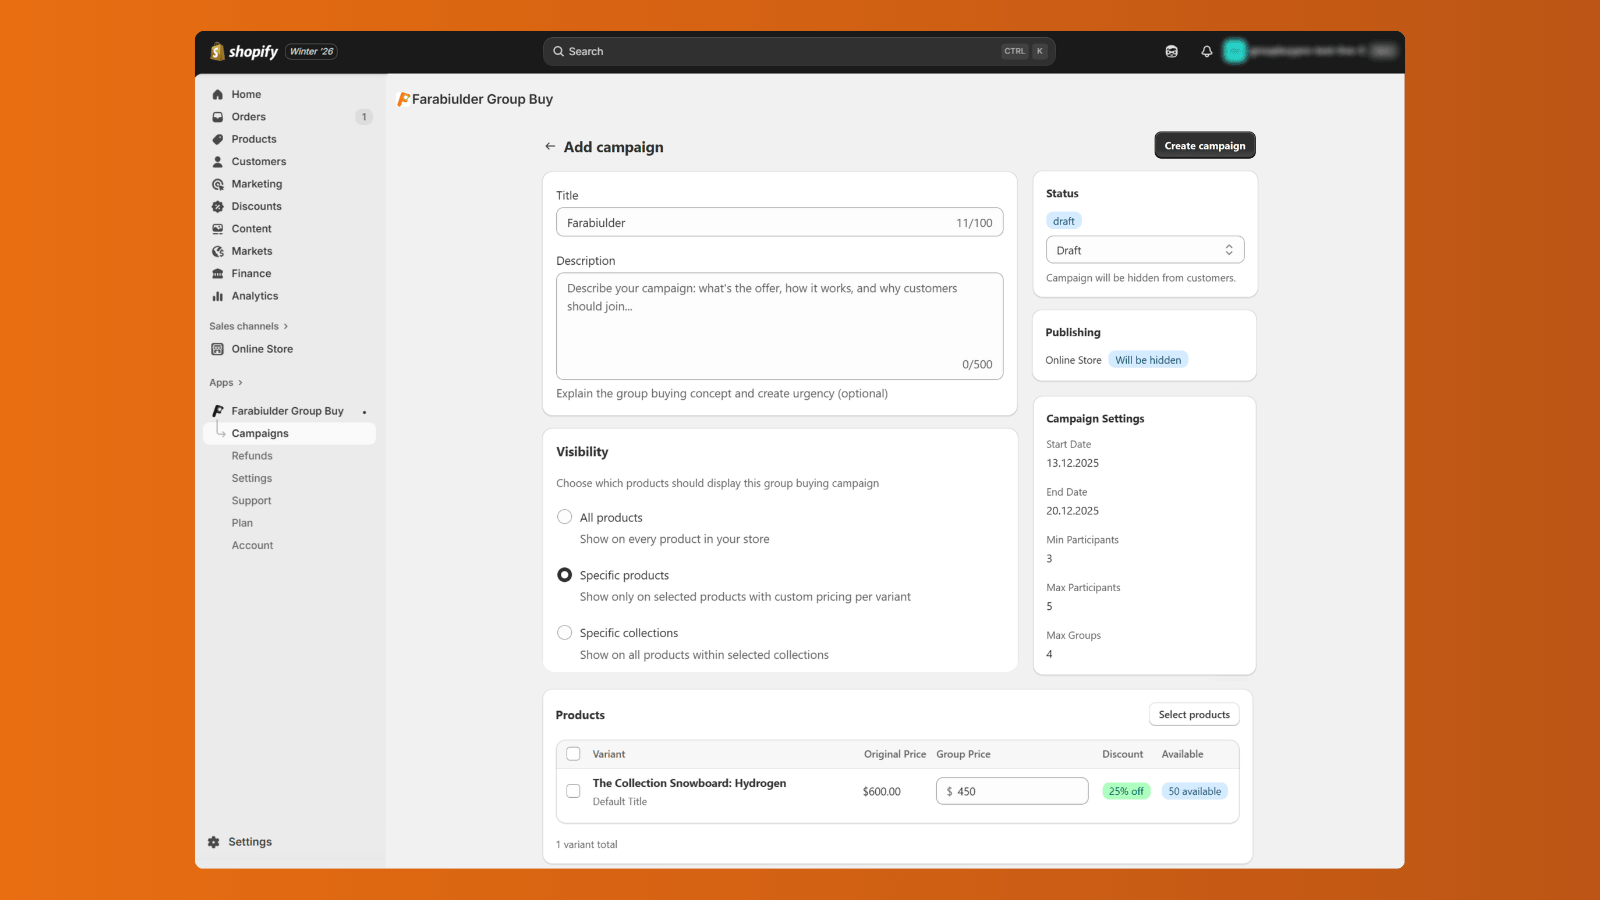Image resolution: width=1600 pixels, height=900 pixels.
Task: Click the Home icon in sidebar
Action: 218,95
